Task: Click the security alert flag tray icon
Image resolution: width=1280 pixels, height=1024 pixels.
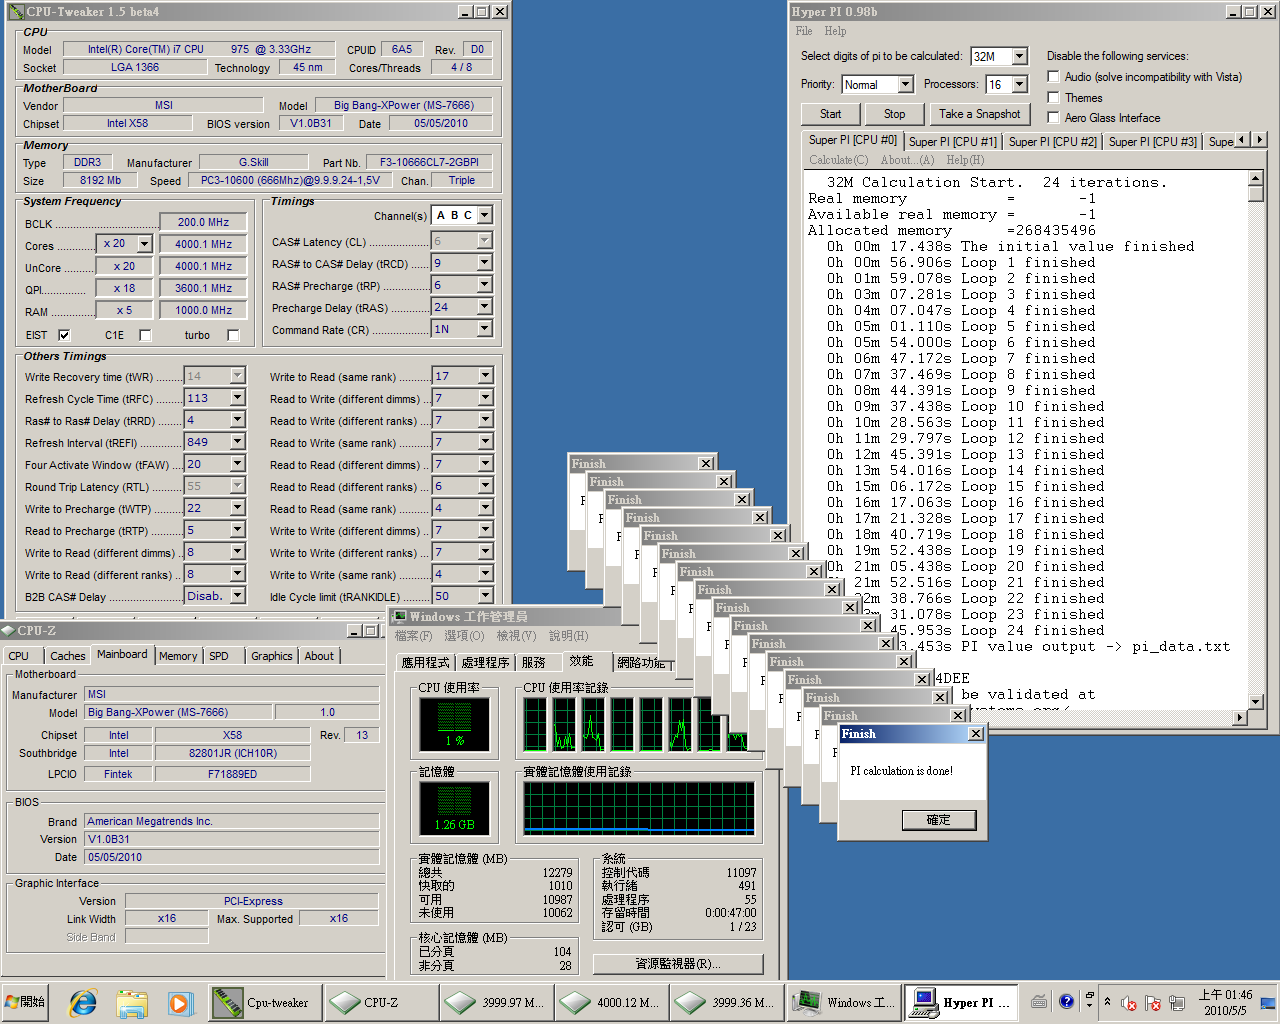Action: pyautogui.click(x=1152, y=1003)
